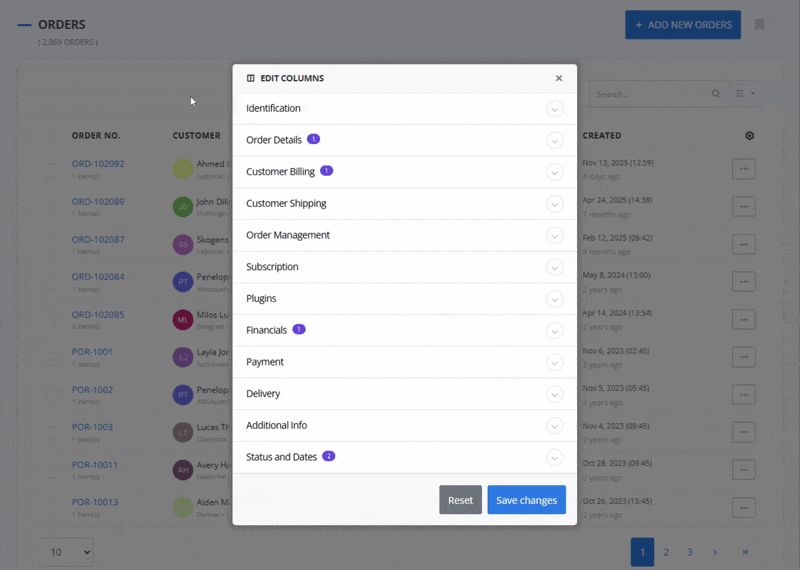
Task: Click the Edit Columns title icon
Action: coord(251,78)
